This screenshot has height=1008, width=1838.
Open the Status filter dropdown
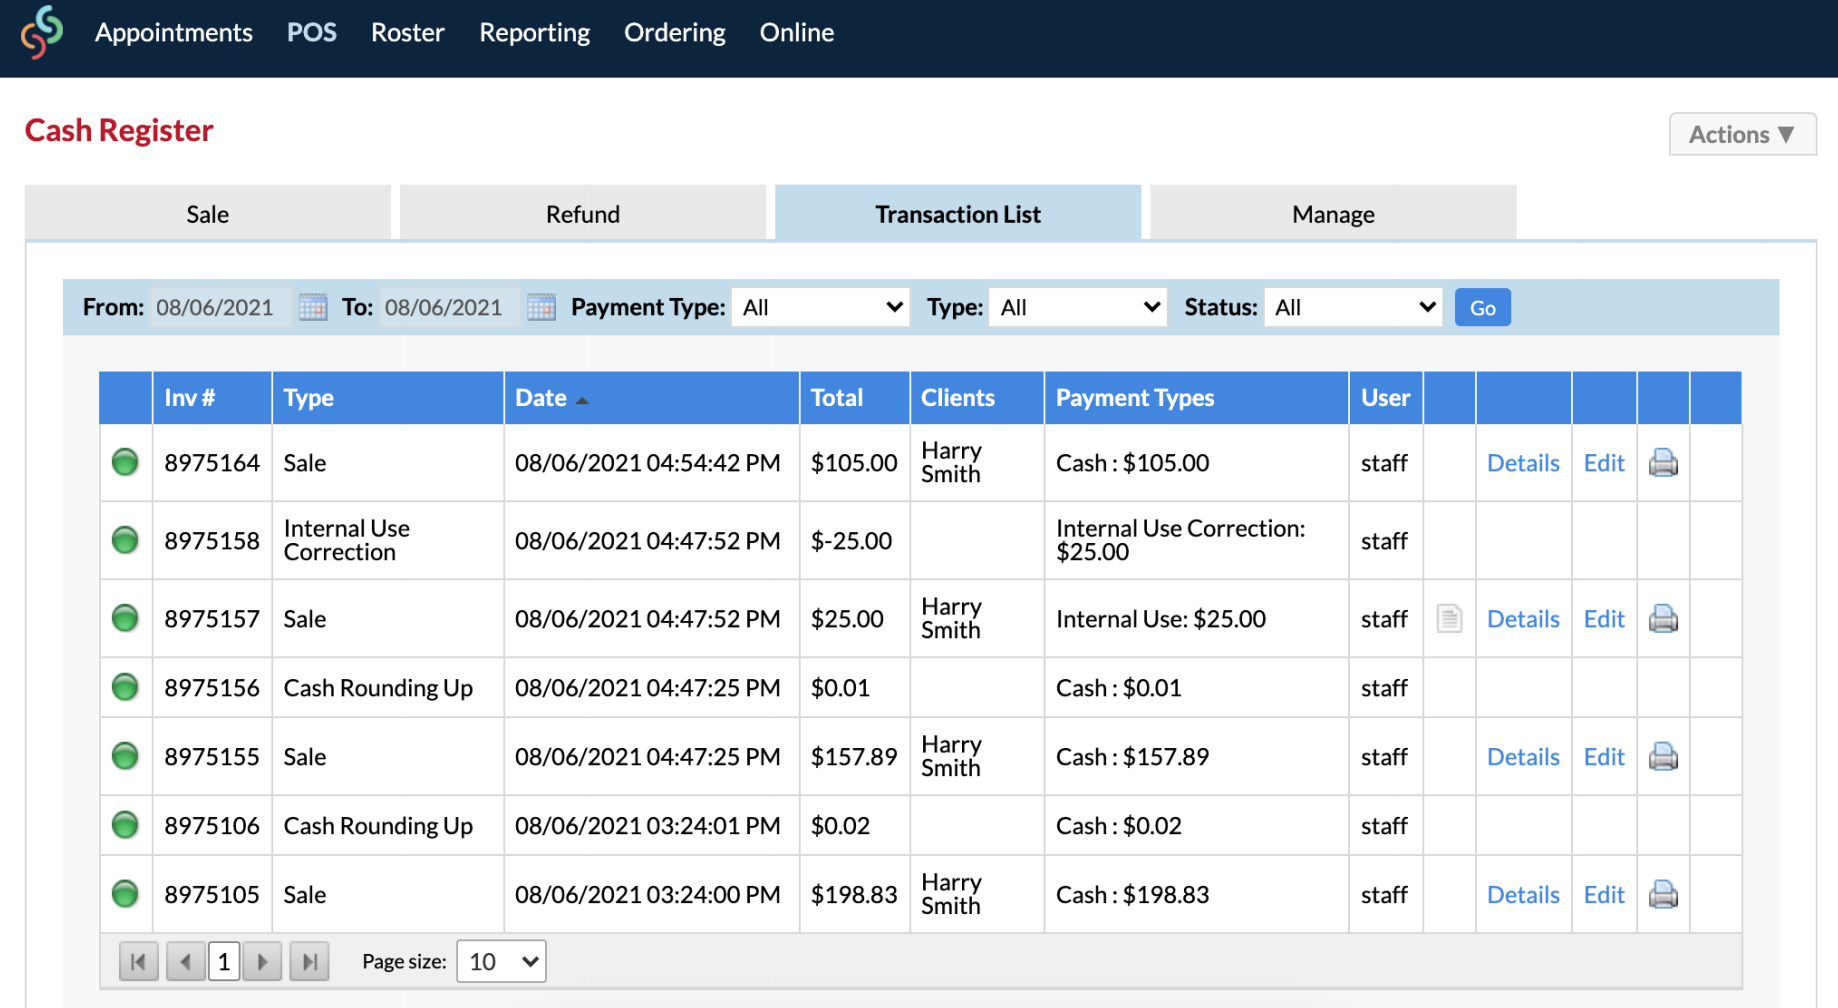pos(1352,307)
